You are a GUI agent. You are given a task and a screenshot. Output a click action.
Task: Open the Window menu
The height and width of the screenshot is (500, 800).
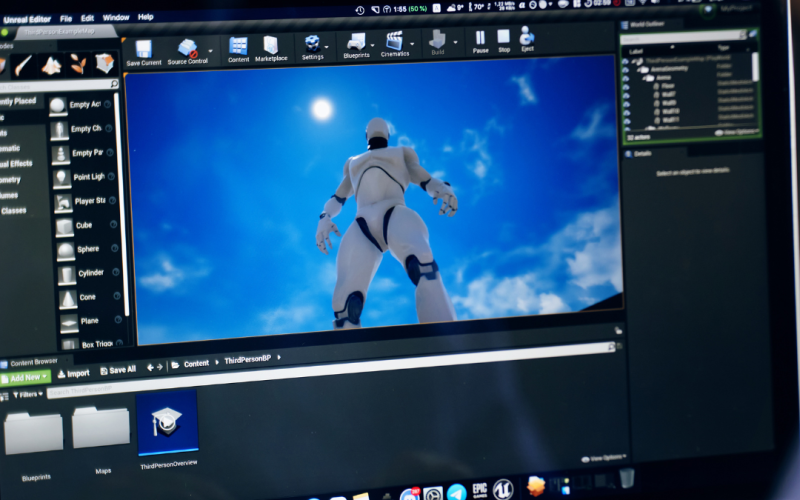116,17
